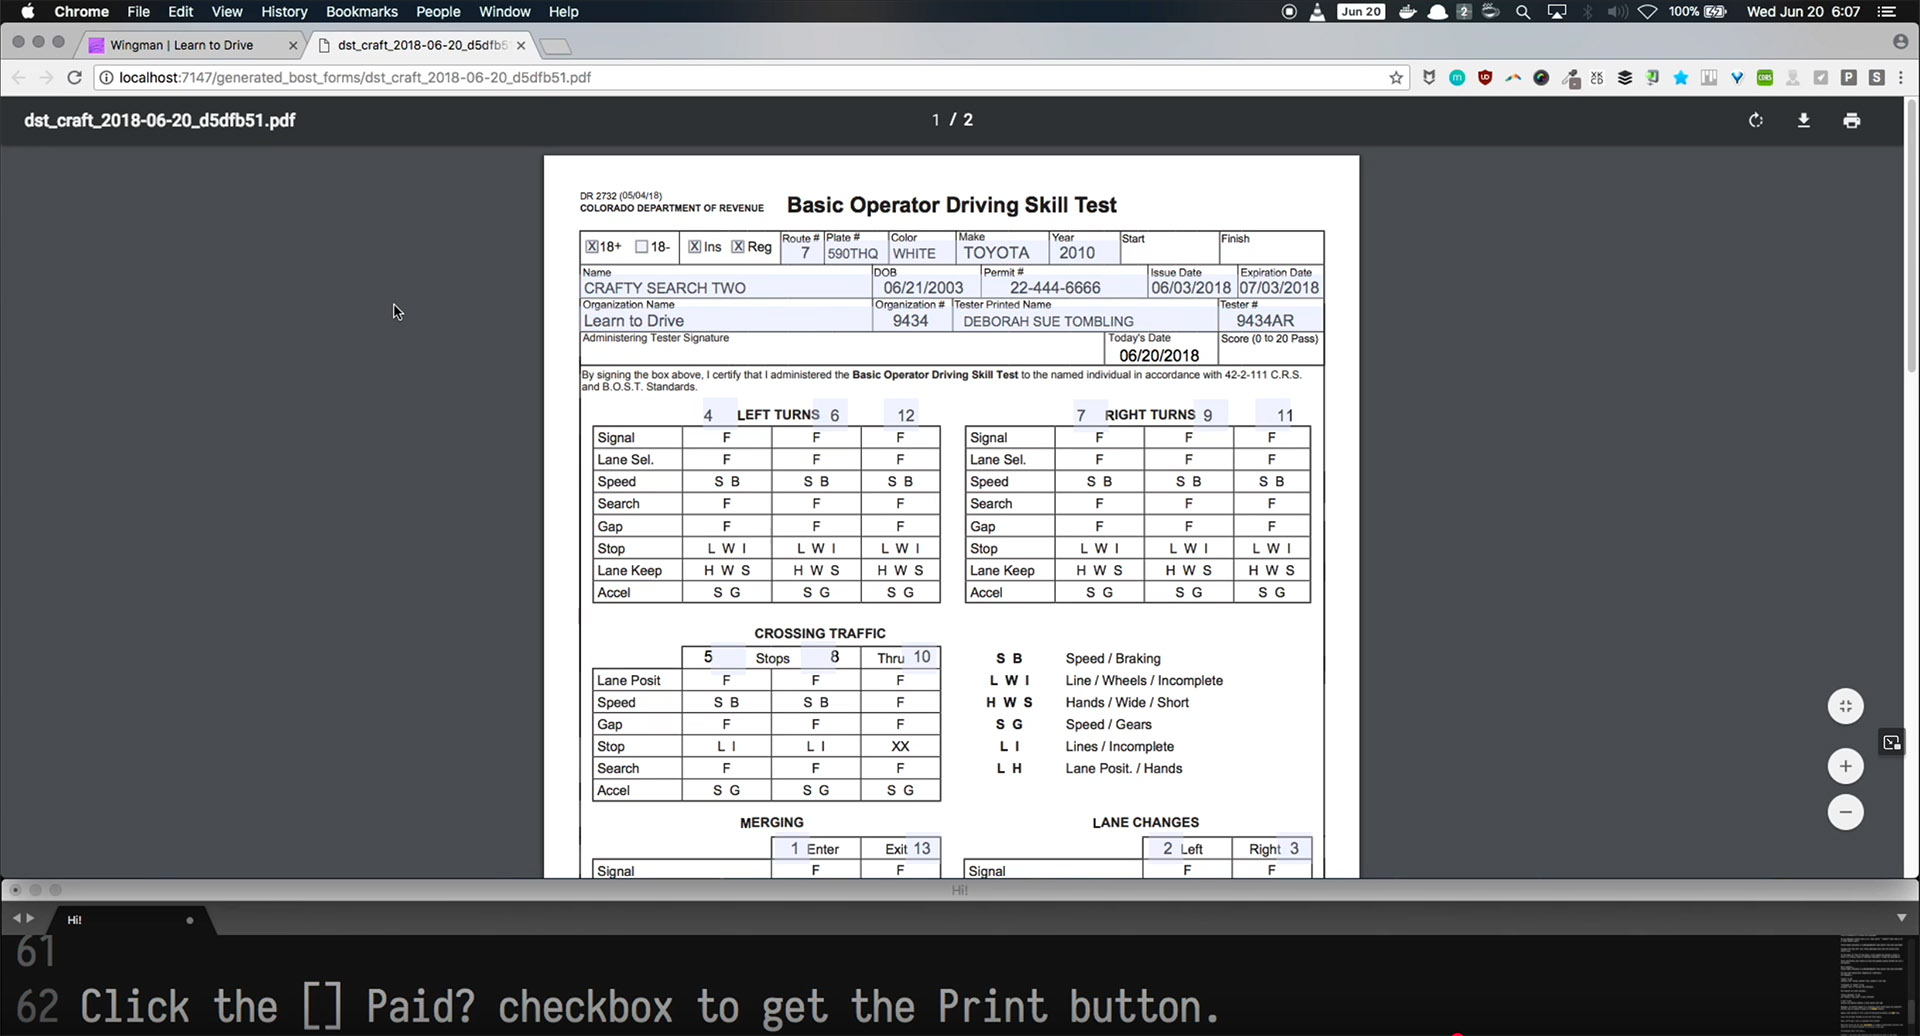Reload the current page
The image size is (1920, 1036).
[74, 77]
